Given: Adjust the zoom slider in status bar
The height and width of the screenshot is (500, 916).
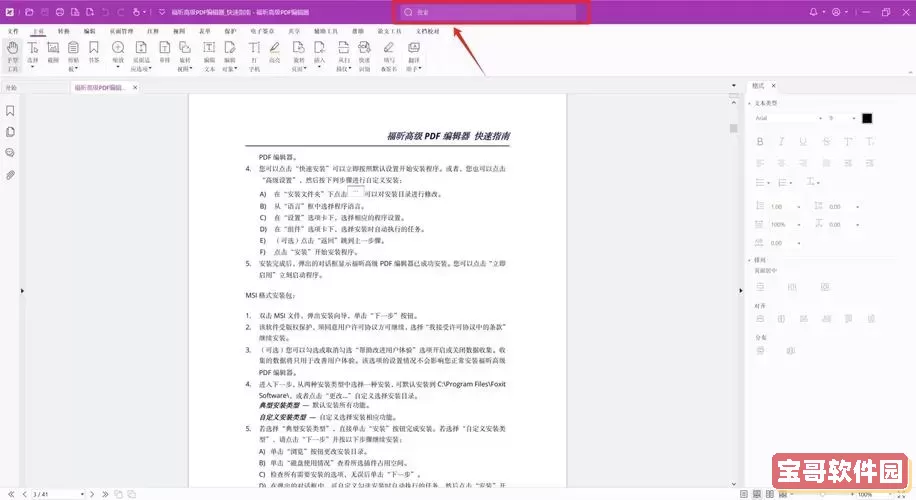Looking at the screenshot, I should (821, 494).
